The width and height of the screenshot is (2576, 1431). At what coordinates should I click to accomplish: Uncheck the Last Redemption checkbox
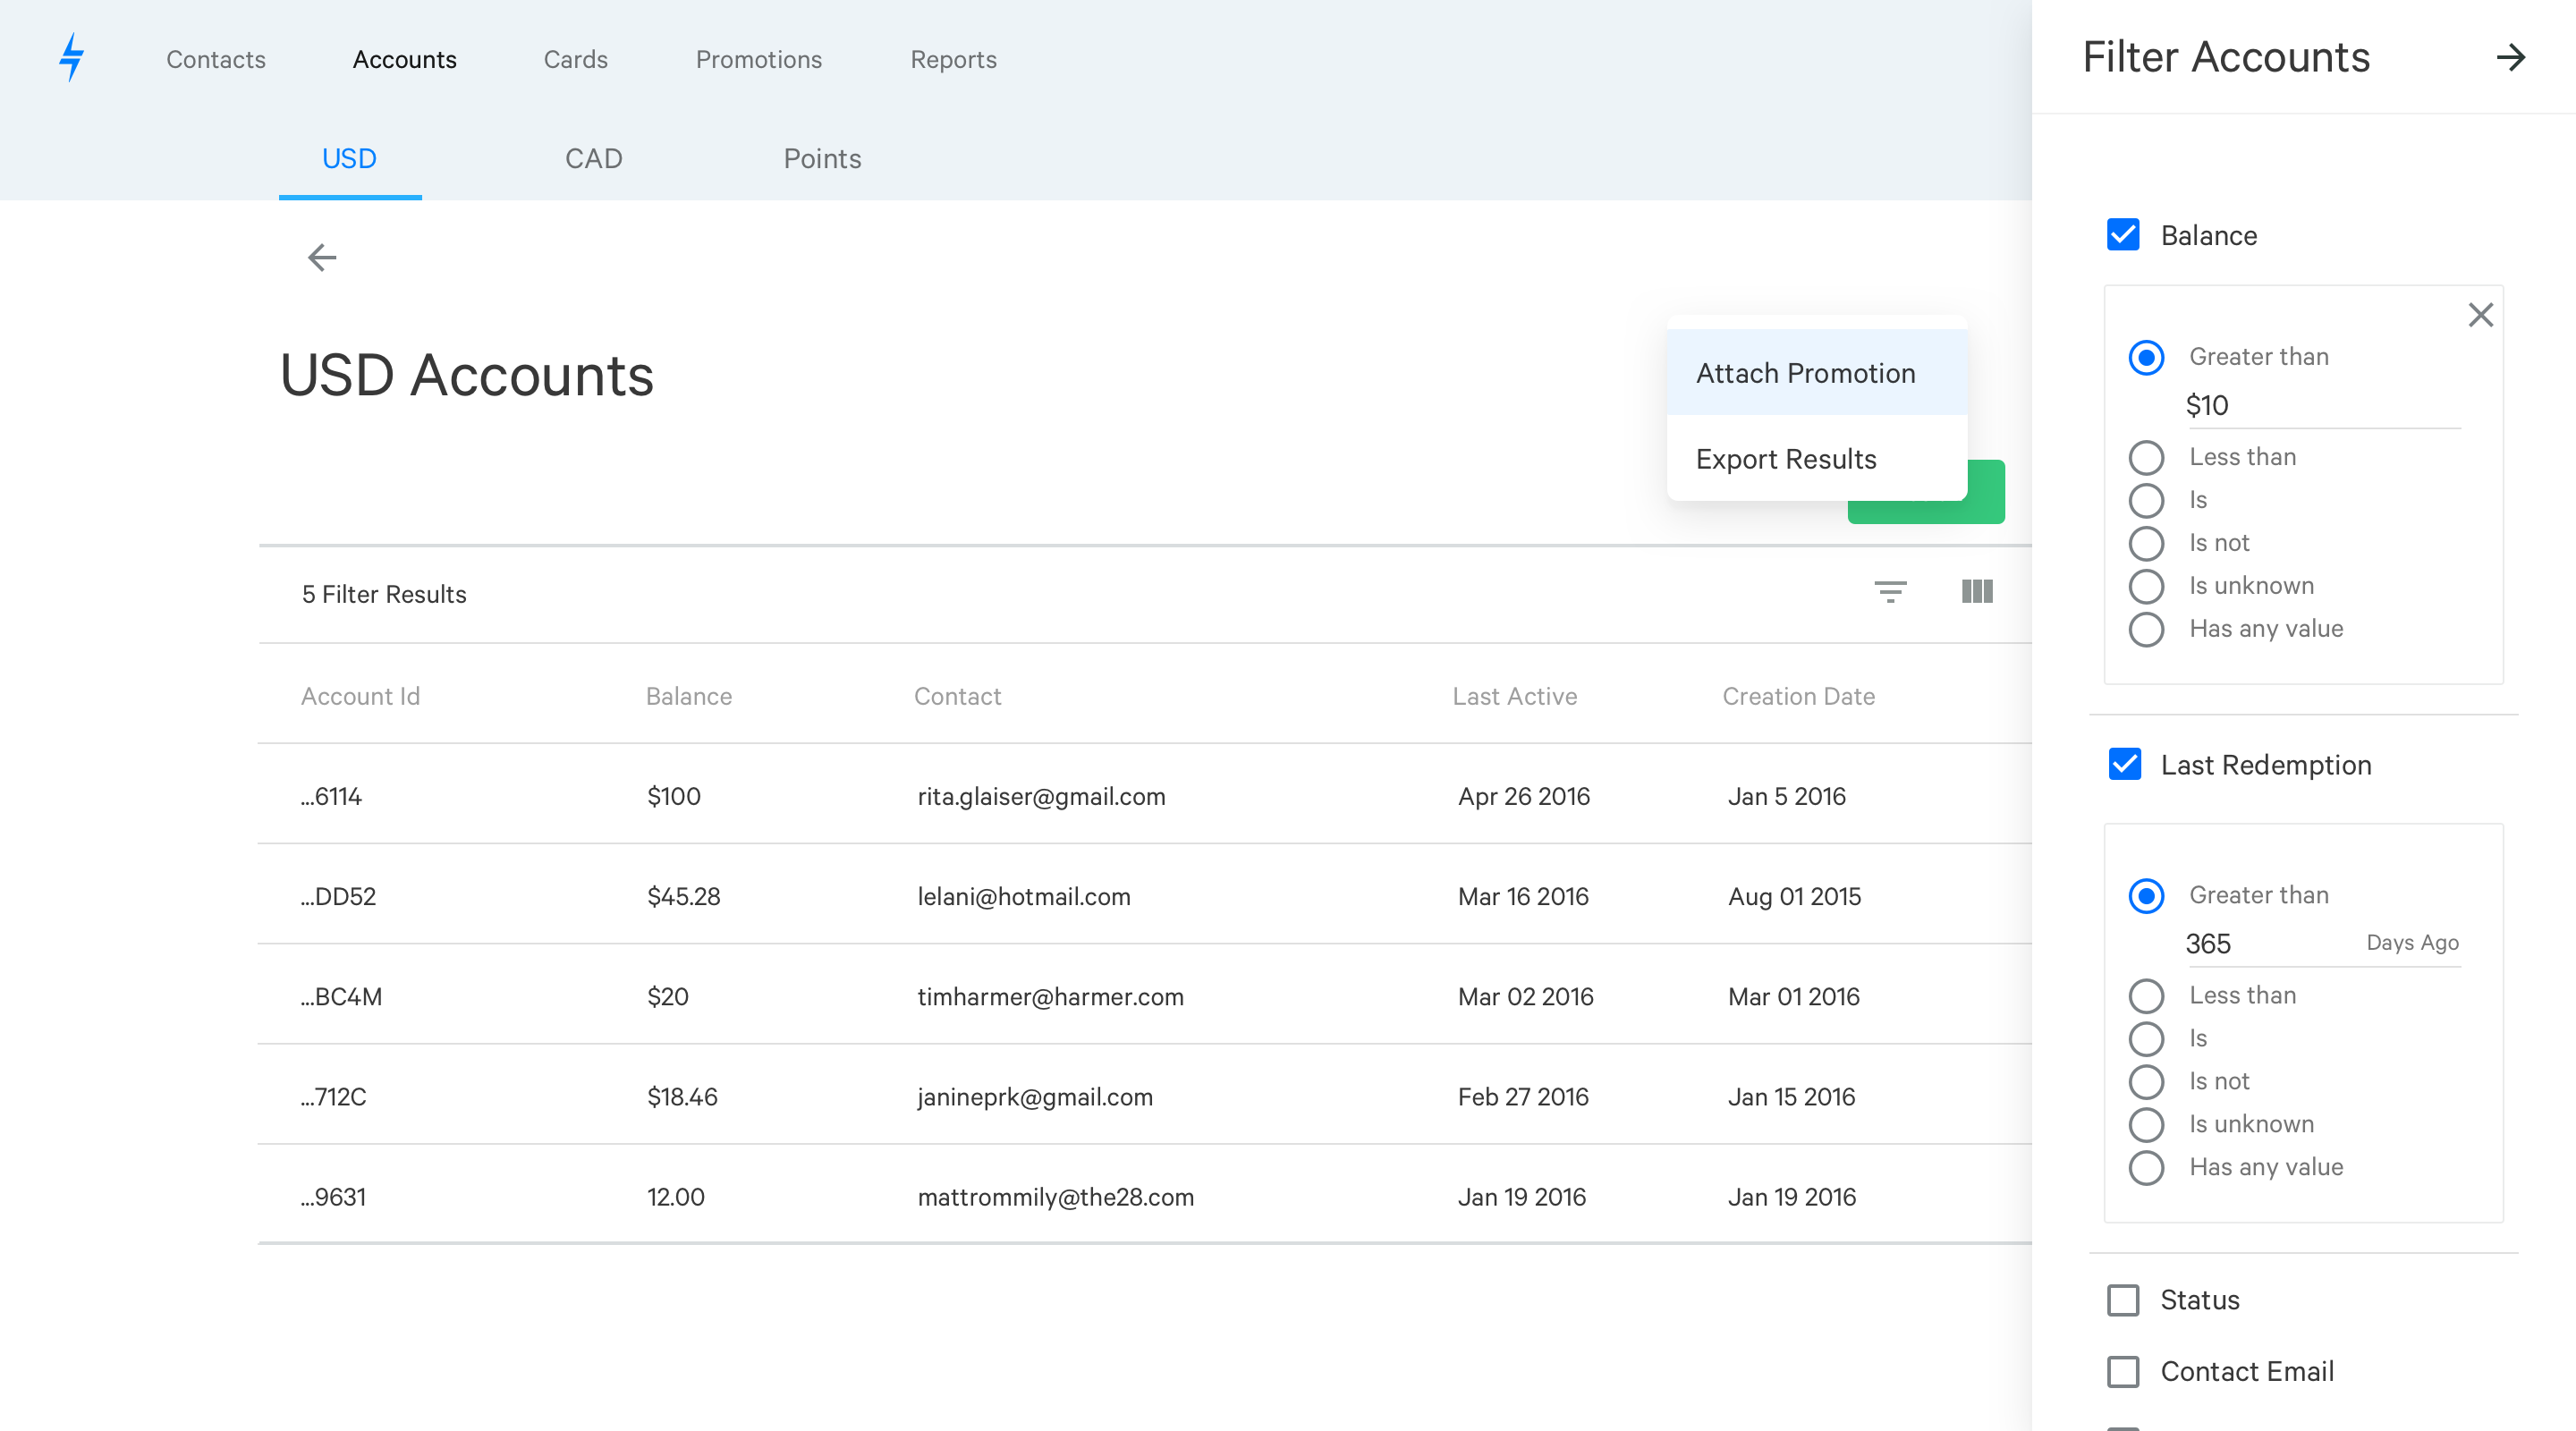pyautogui.click(x=2123, y=765)
